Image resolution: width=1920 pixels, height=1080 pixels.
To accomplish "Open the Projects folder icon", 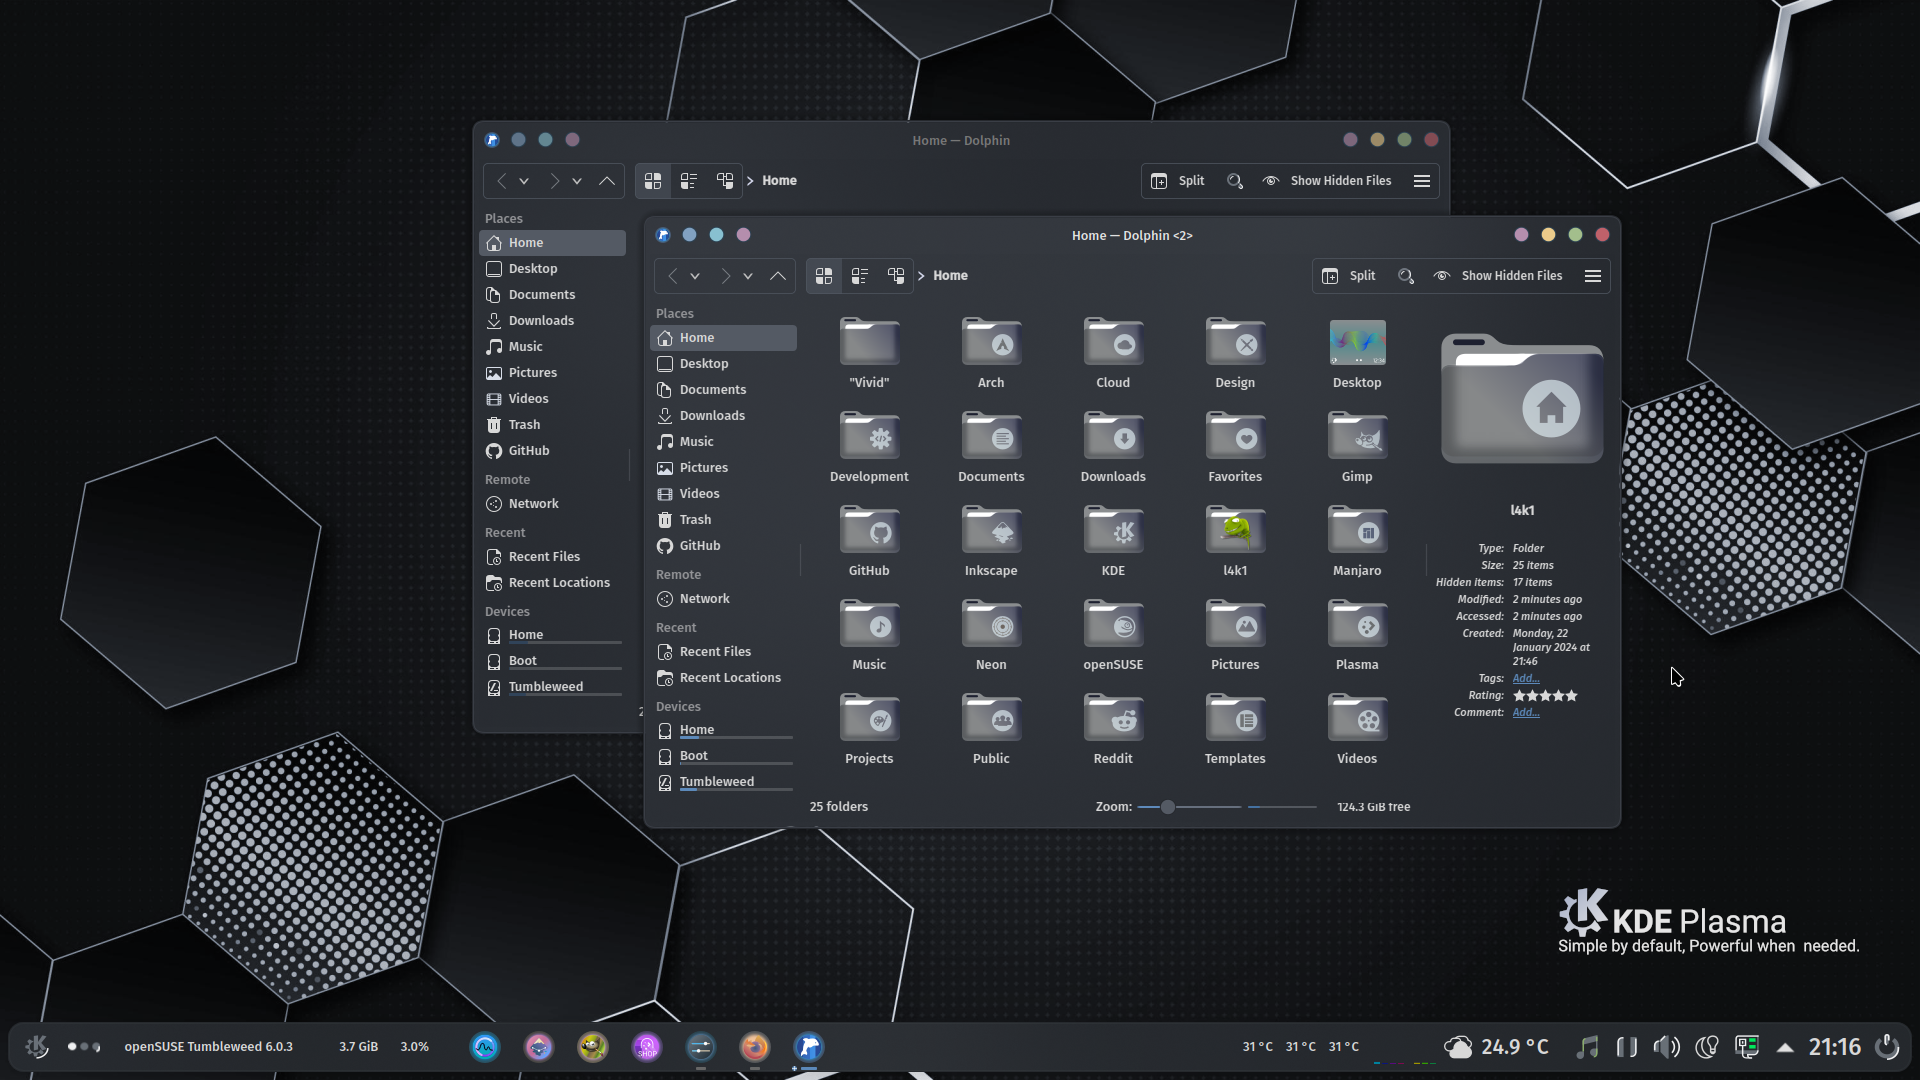I will (x=869, y=719).
